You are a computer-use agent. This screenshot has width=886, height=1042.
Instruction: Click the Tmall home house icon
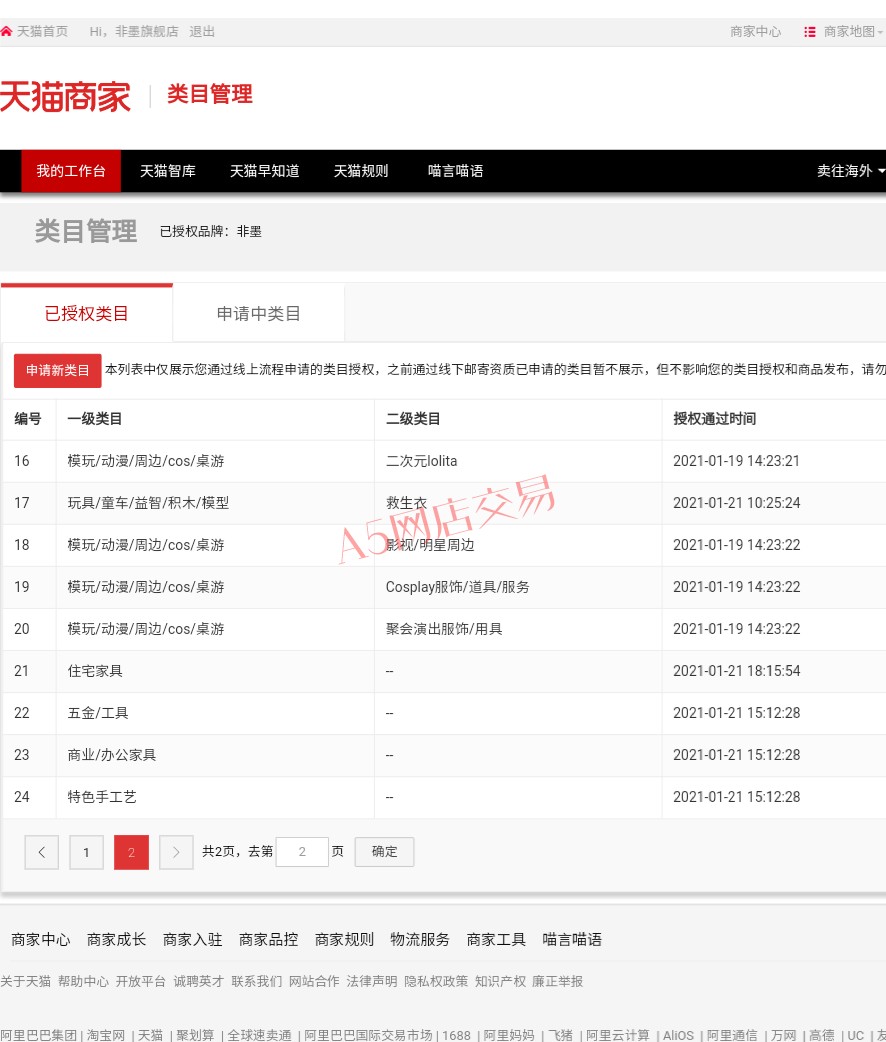pos(6,31)
